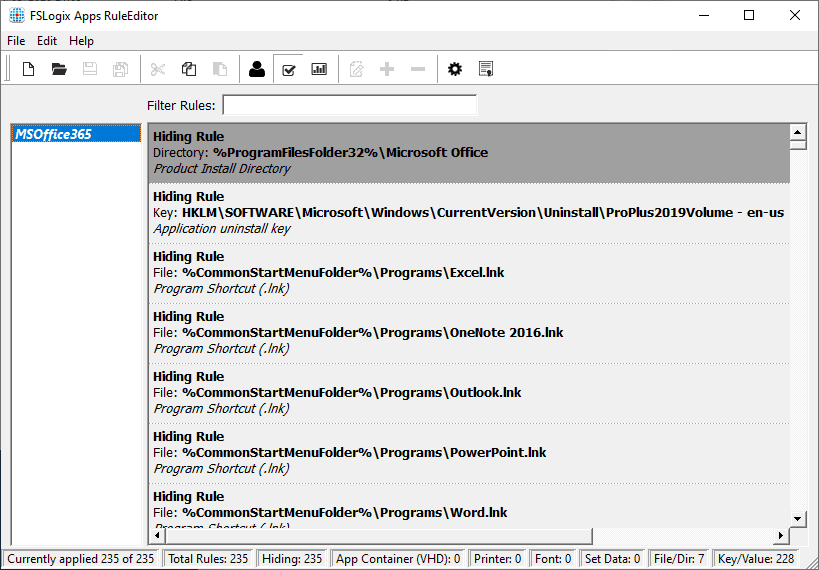
Task: Open an existing rule set file
Action: click(59, 69)
